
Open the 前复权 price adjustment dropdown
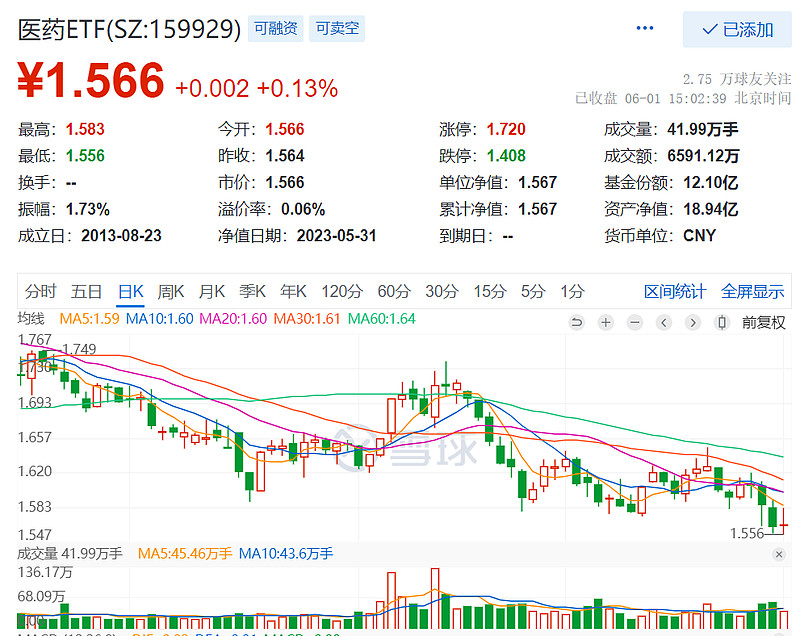tap(763, 323)
